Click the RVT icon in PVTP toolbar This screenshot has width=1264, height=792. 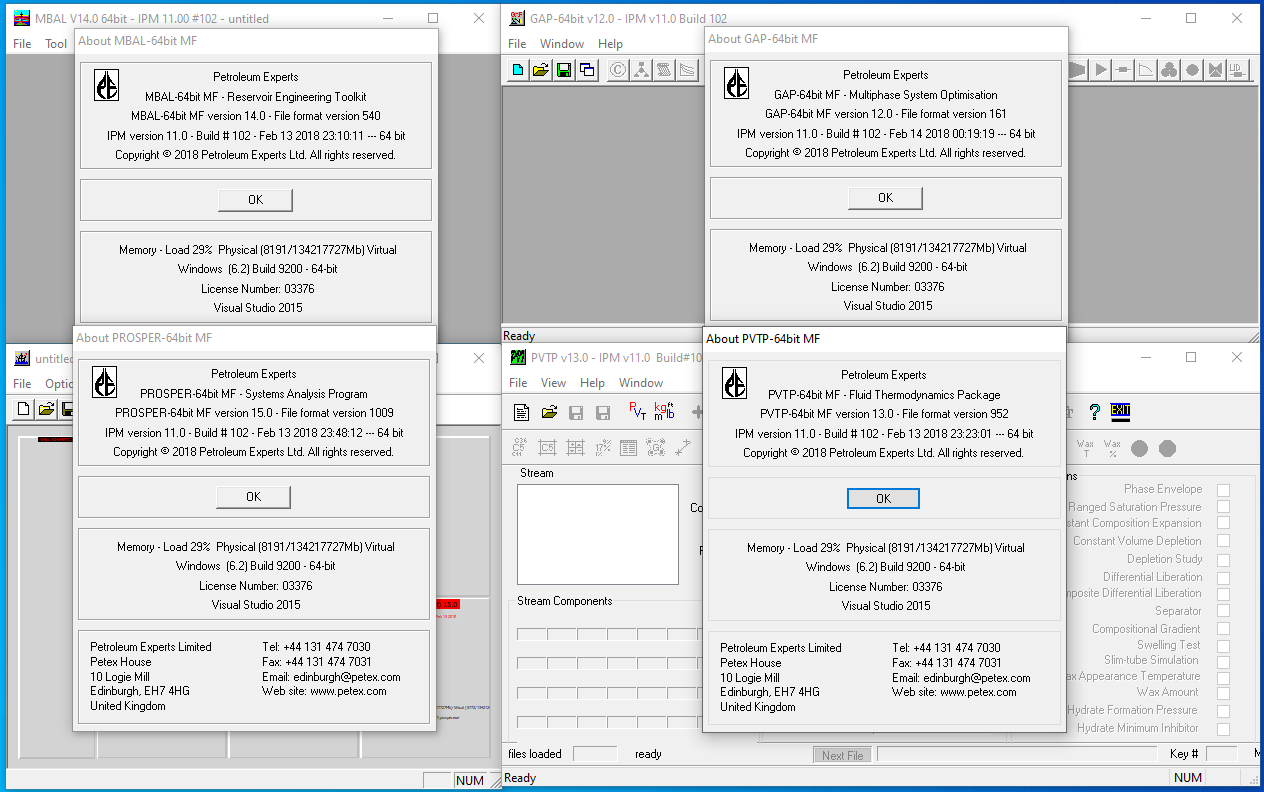[637, 411]
